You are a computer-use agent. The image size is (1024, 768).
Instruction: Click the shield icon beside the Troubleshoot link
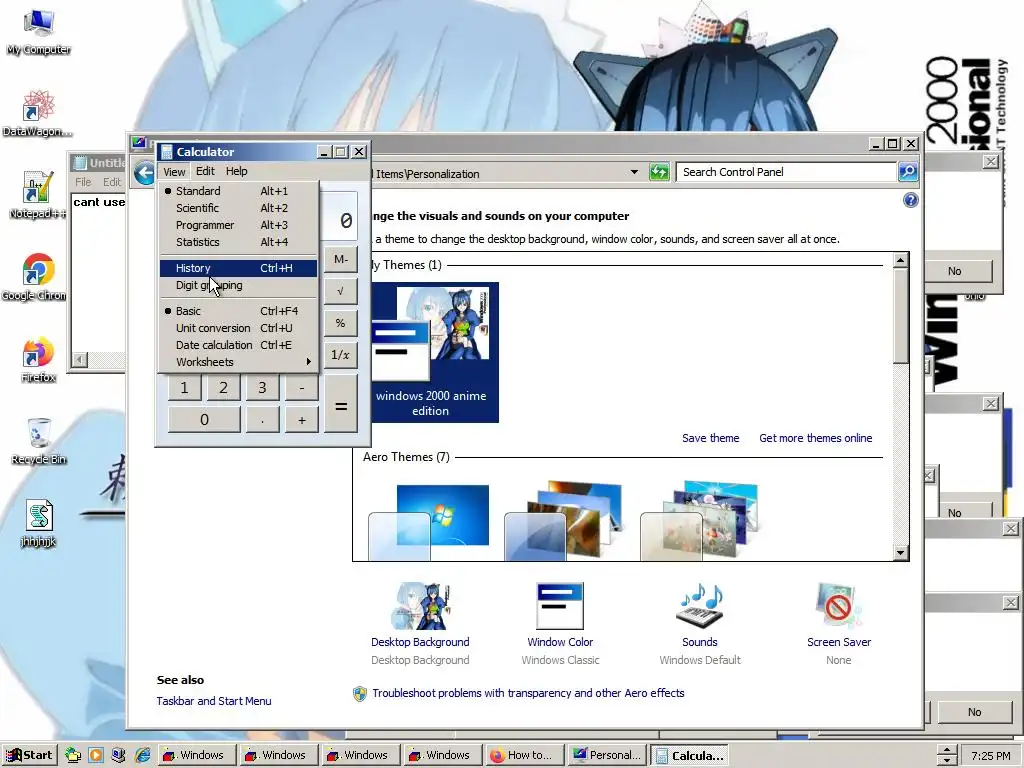click(x=360, y=694)
